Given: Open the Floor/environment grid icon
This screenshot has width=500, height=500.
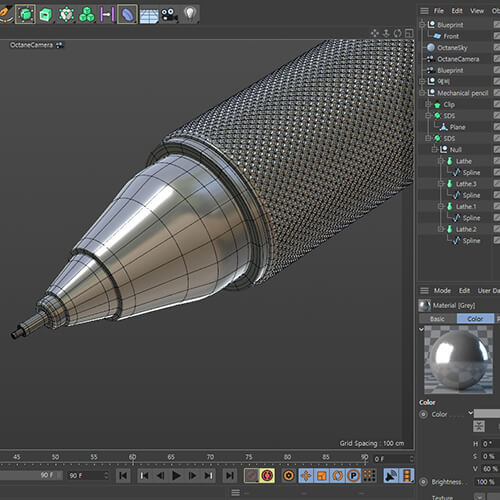Looking at the screenshot, I should 149,15.
